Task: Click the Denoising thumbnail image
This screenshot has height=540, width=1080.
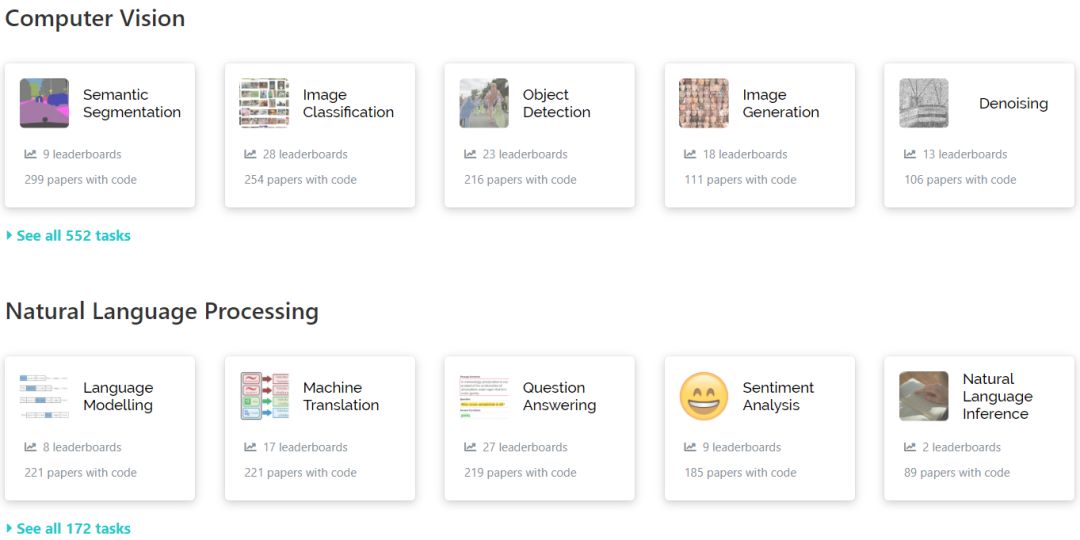Action: tap(923, 103)
